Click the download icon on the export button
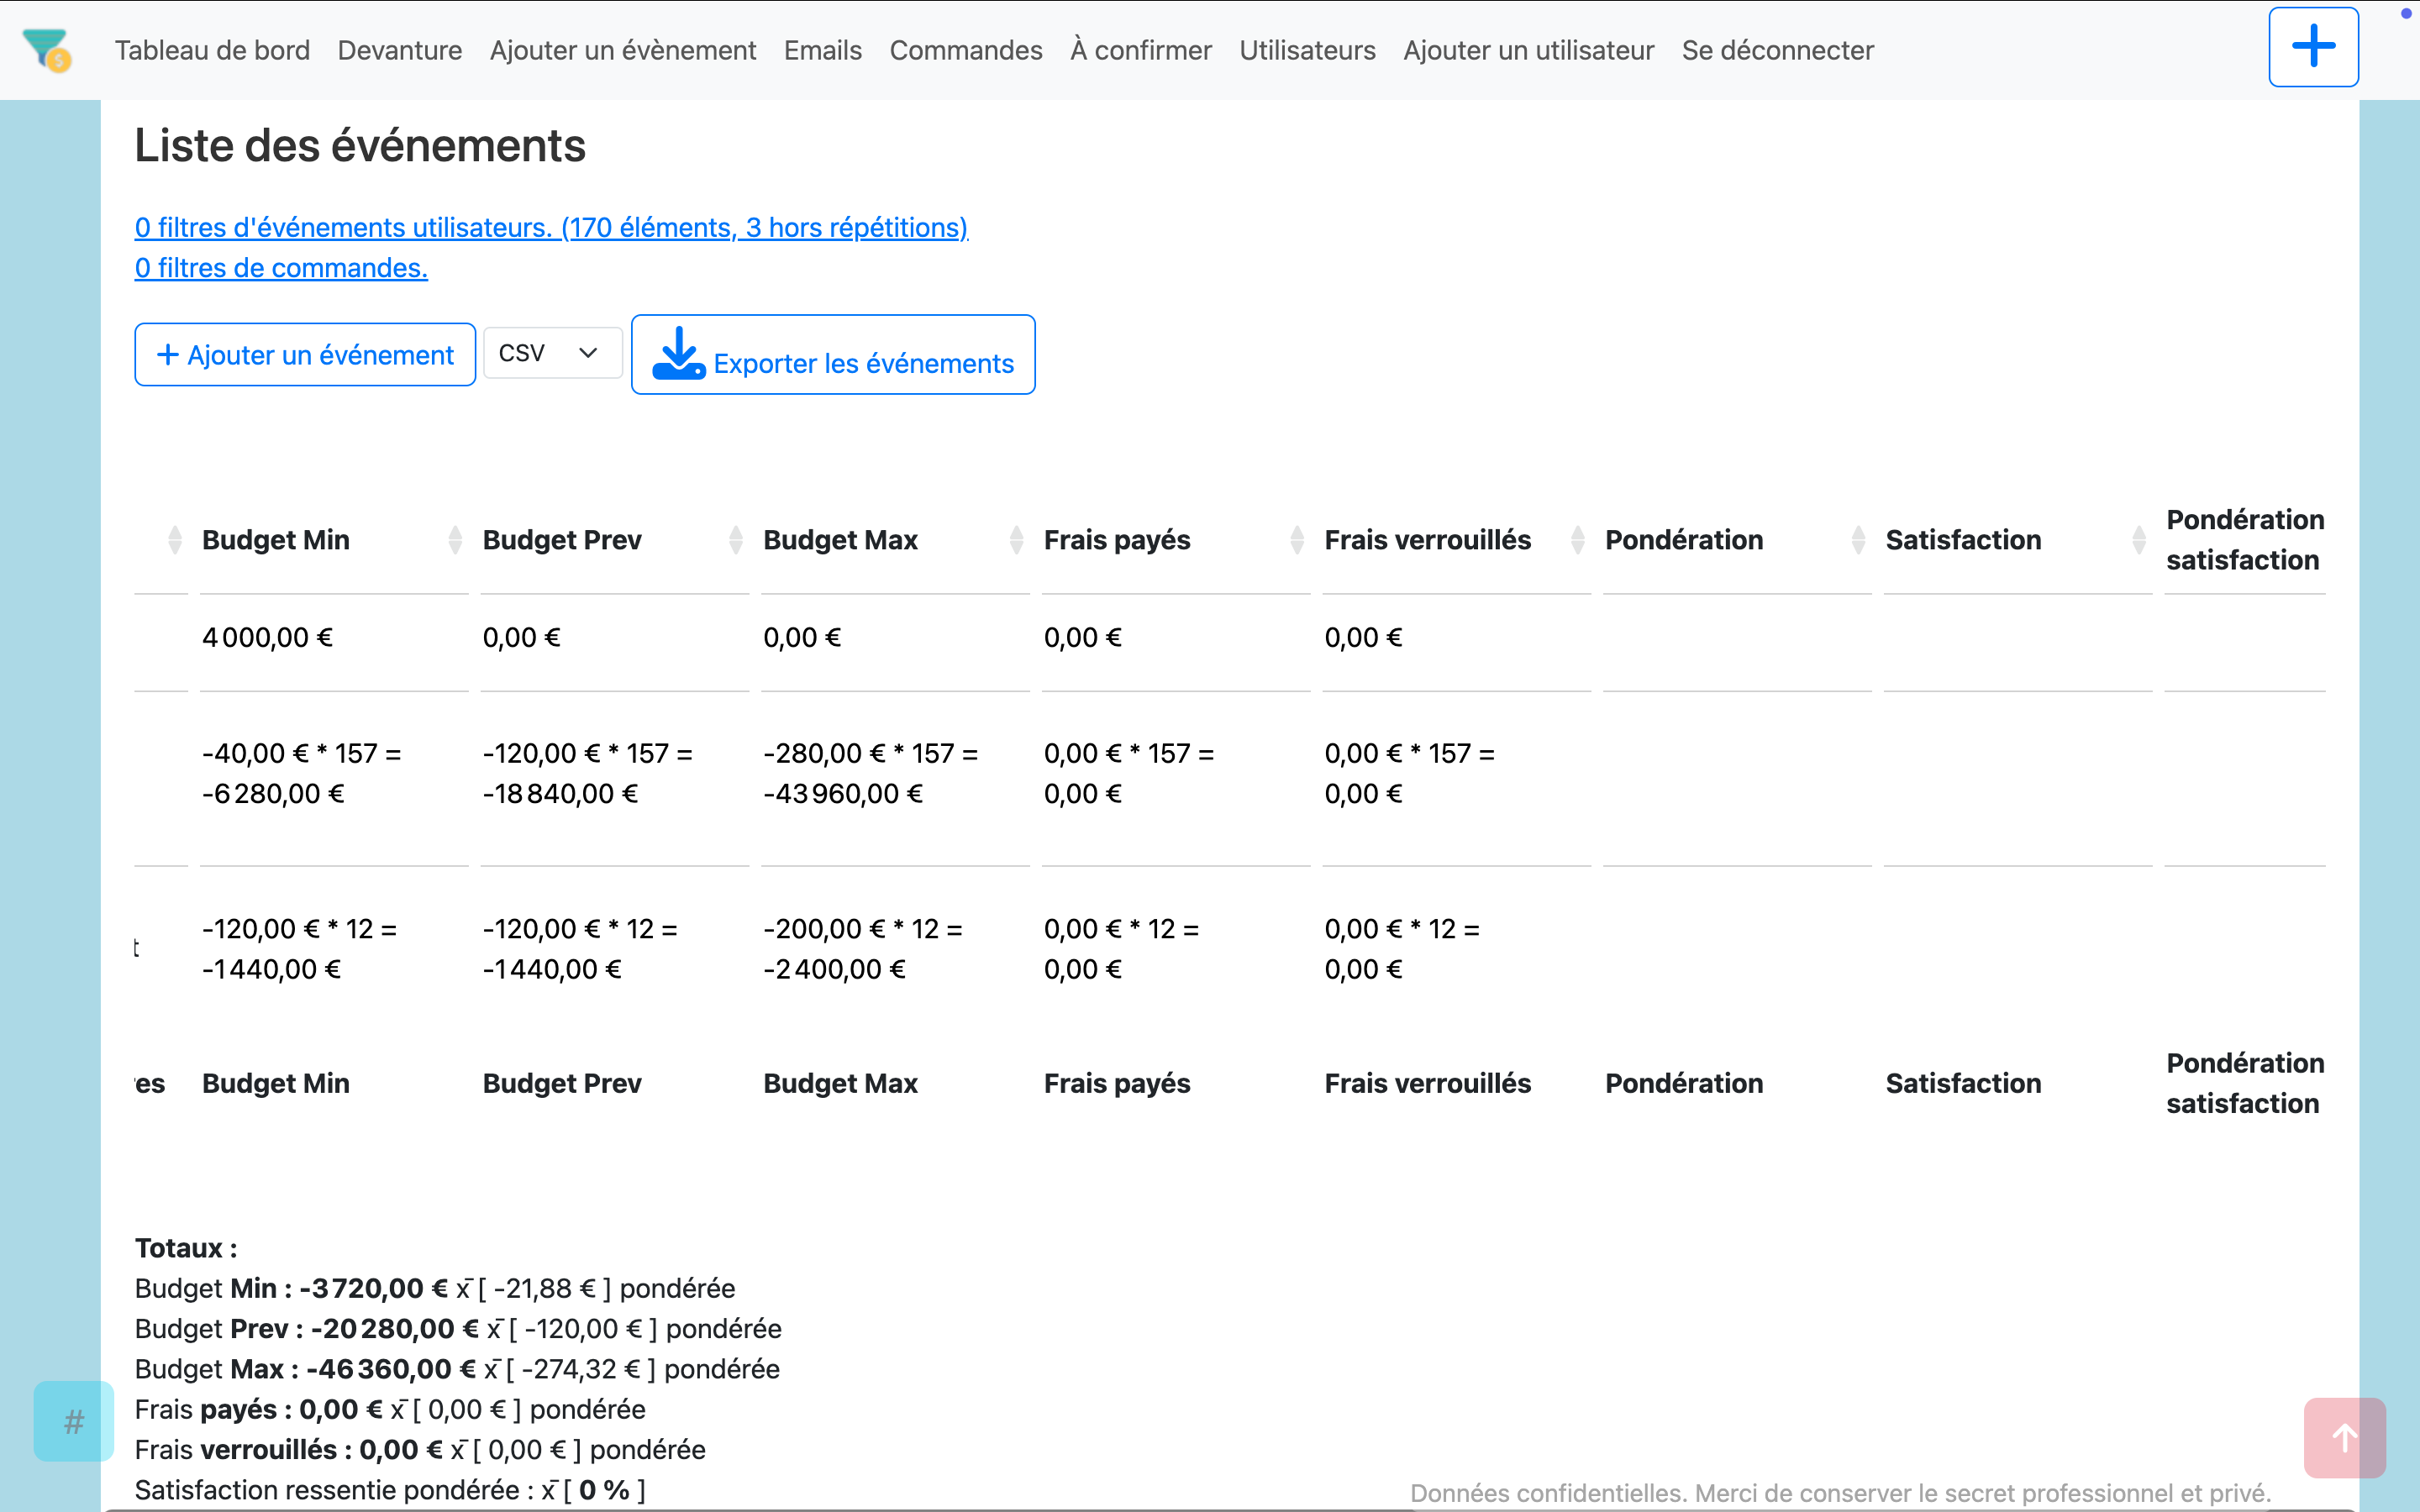Screen dimensions: 2420x1512 [x=679, y=354]
